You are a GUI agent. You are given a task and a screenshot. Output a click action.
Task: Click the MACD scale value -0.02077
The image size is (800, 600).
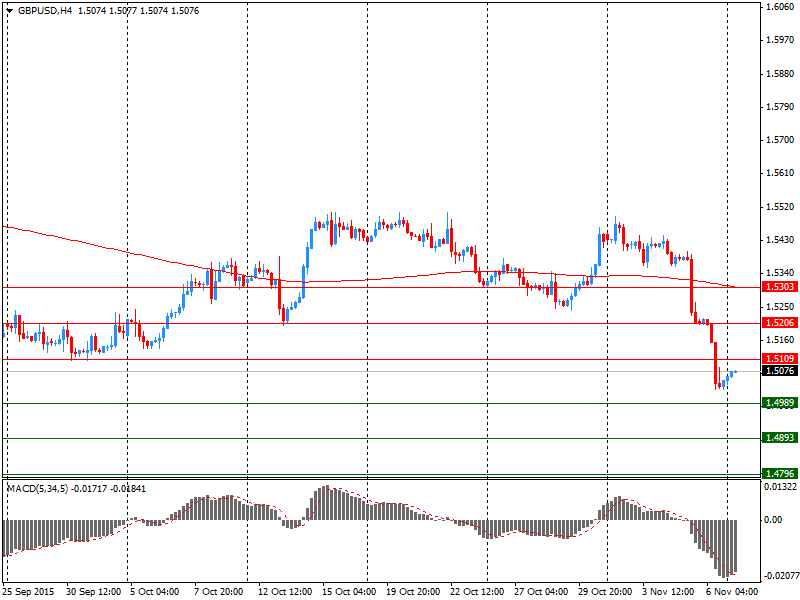point(780,576)
